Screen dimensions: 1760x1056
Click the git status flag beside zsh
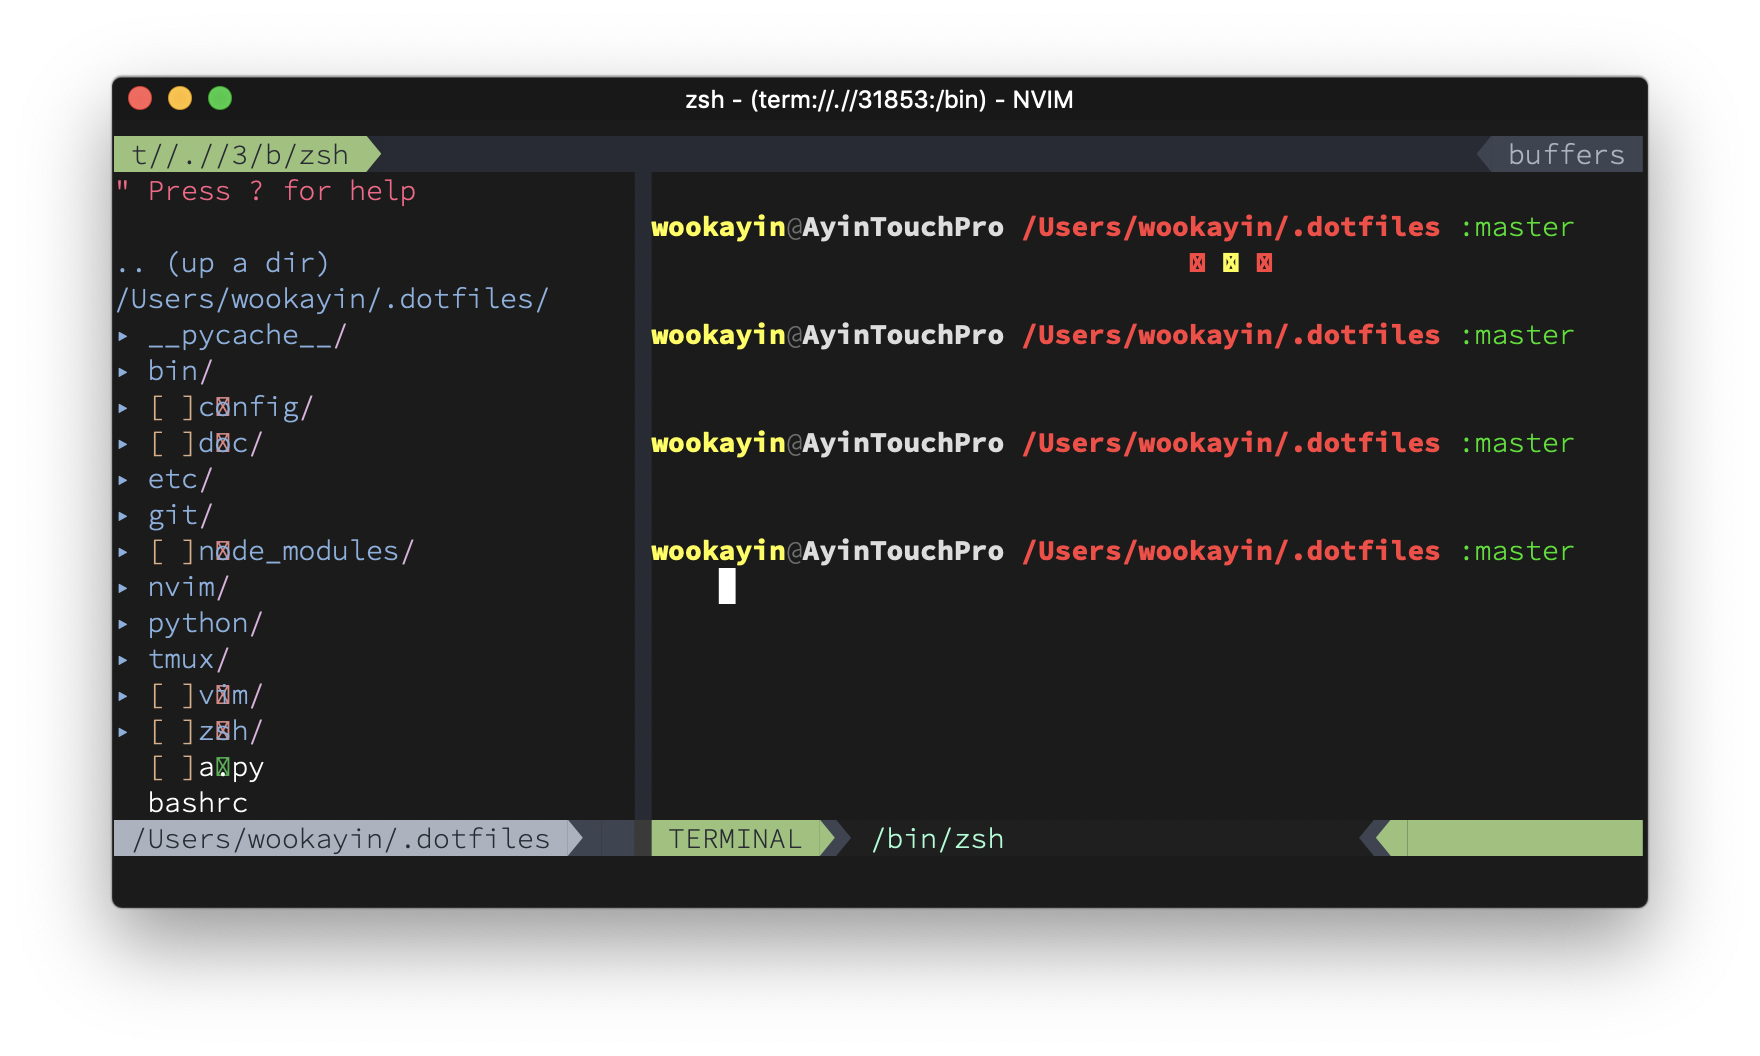coord(172,732)
